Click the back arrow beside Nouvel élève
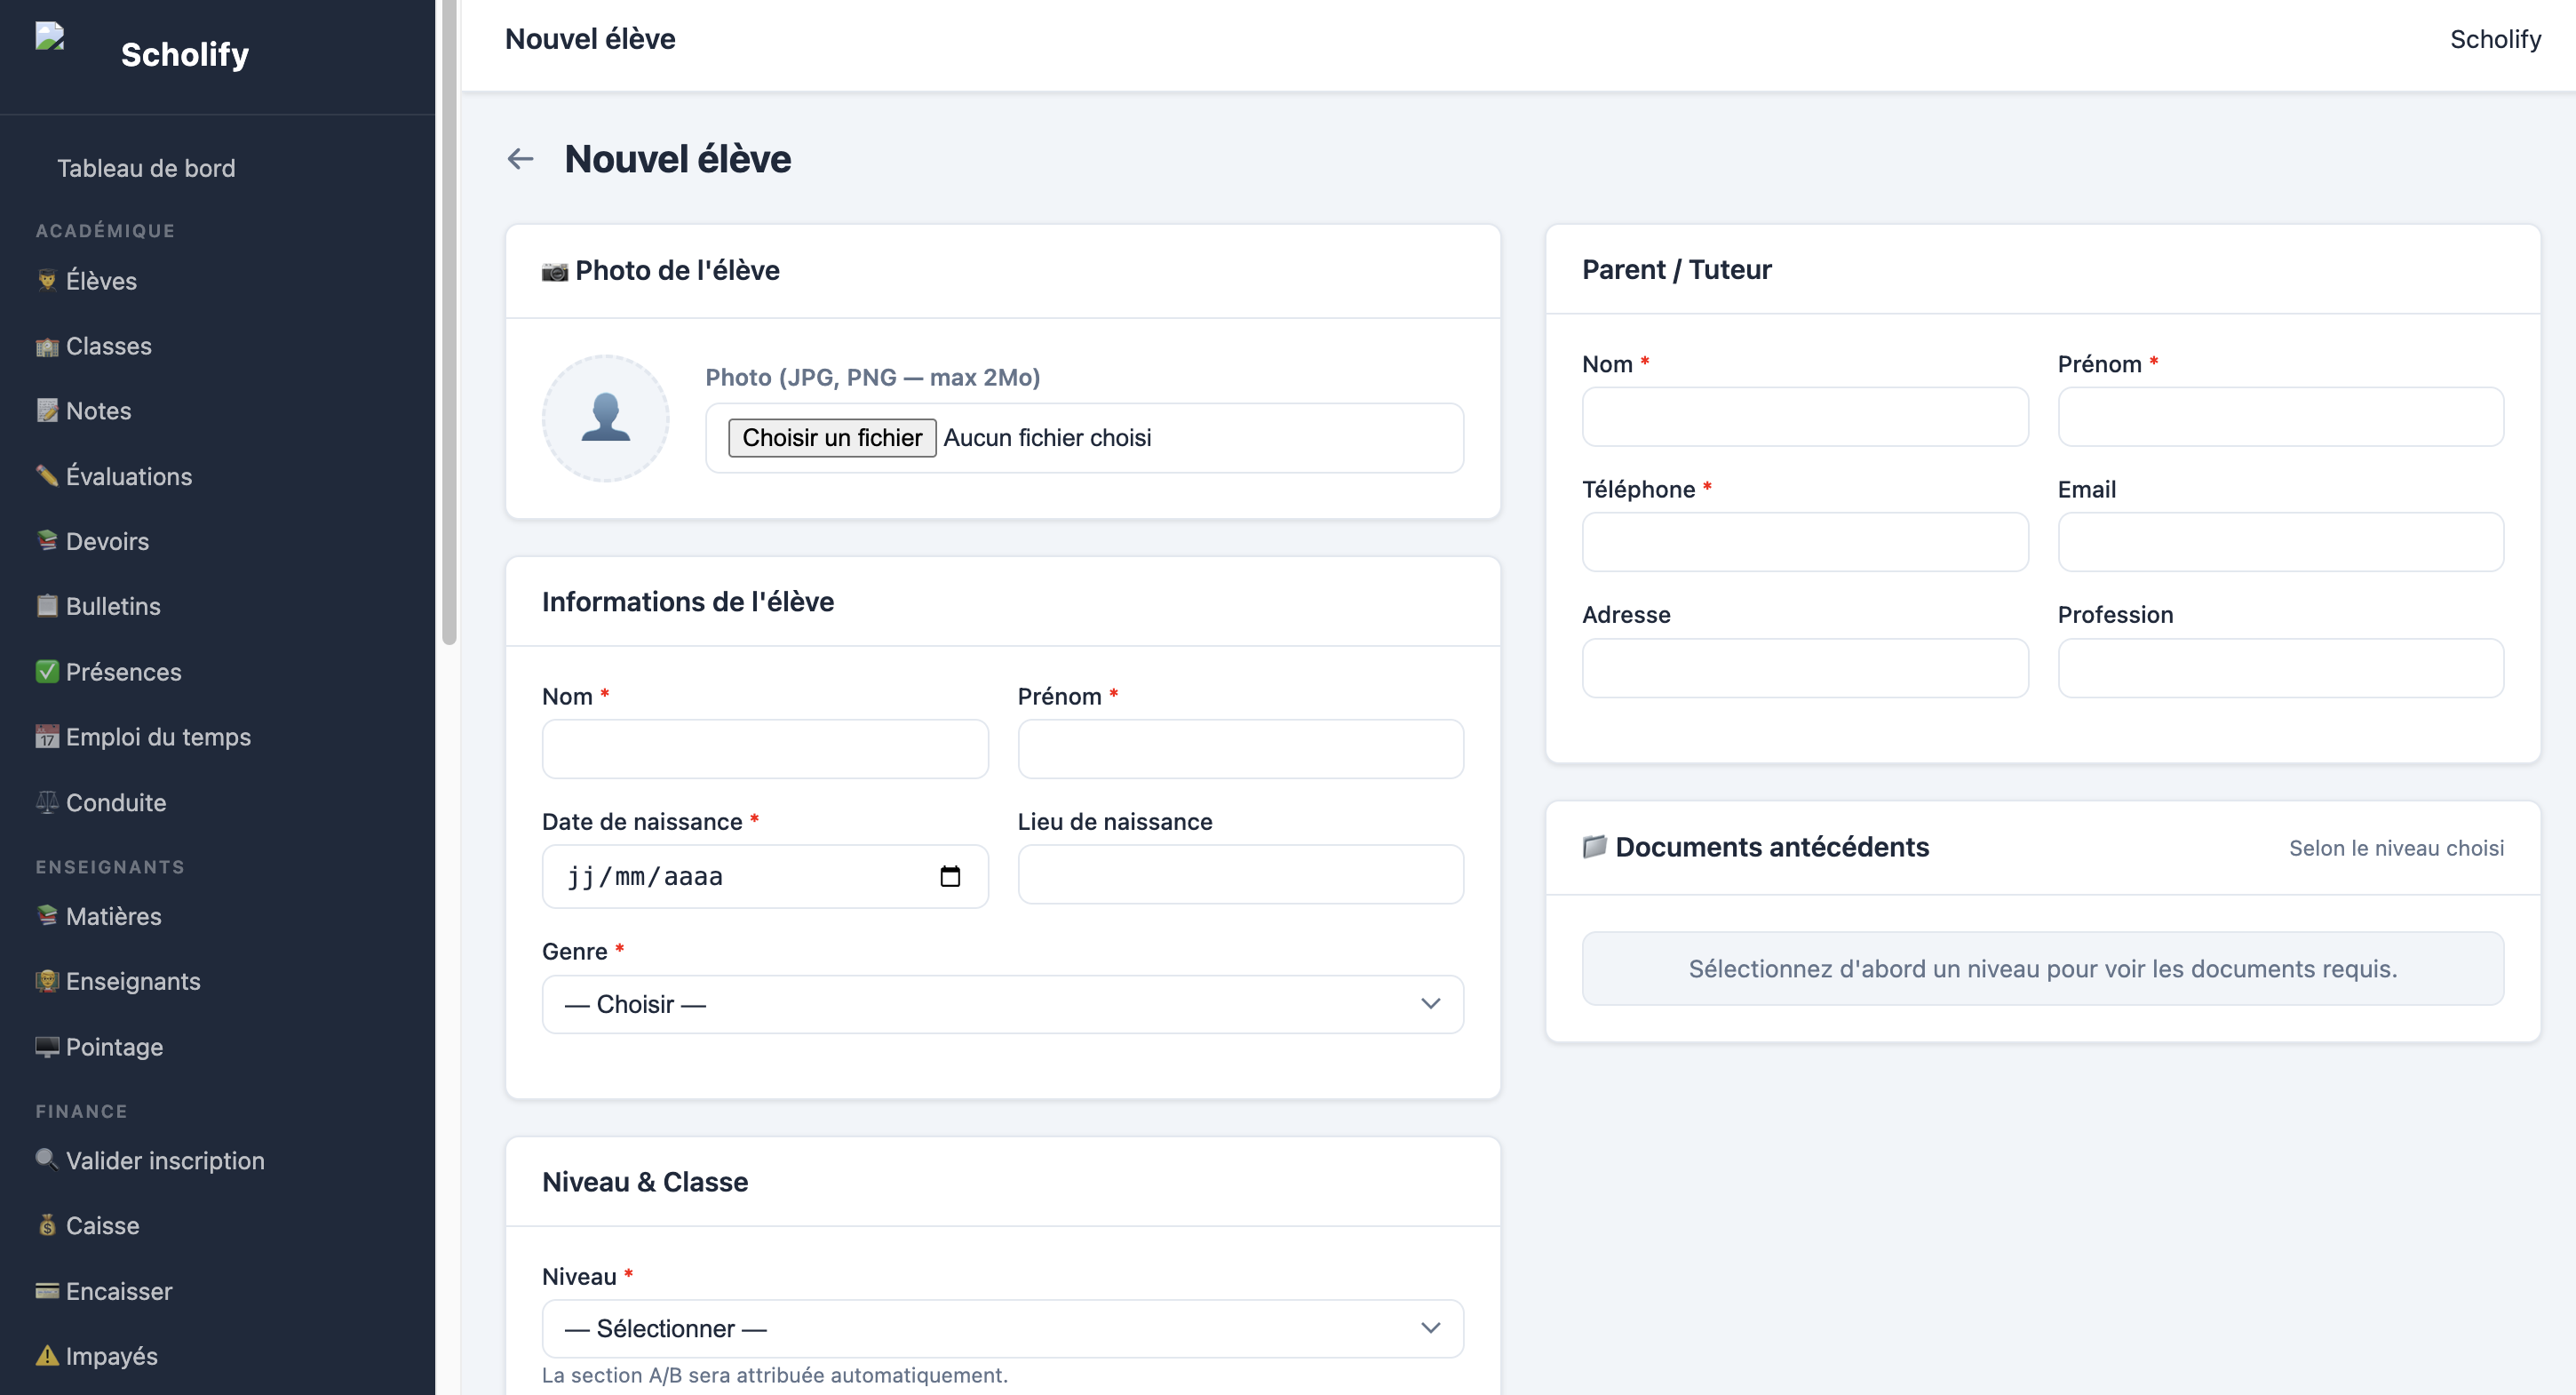 (x=520, y=159)
